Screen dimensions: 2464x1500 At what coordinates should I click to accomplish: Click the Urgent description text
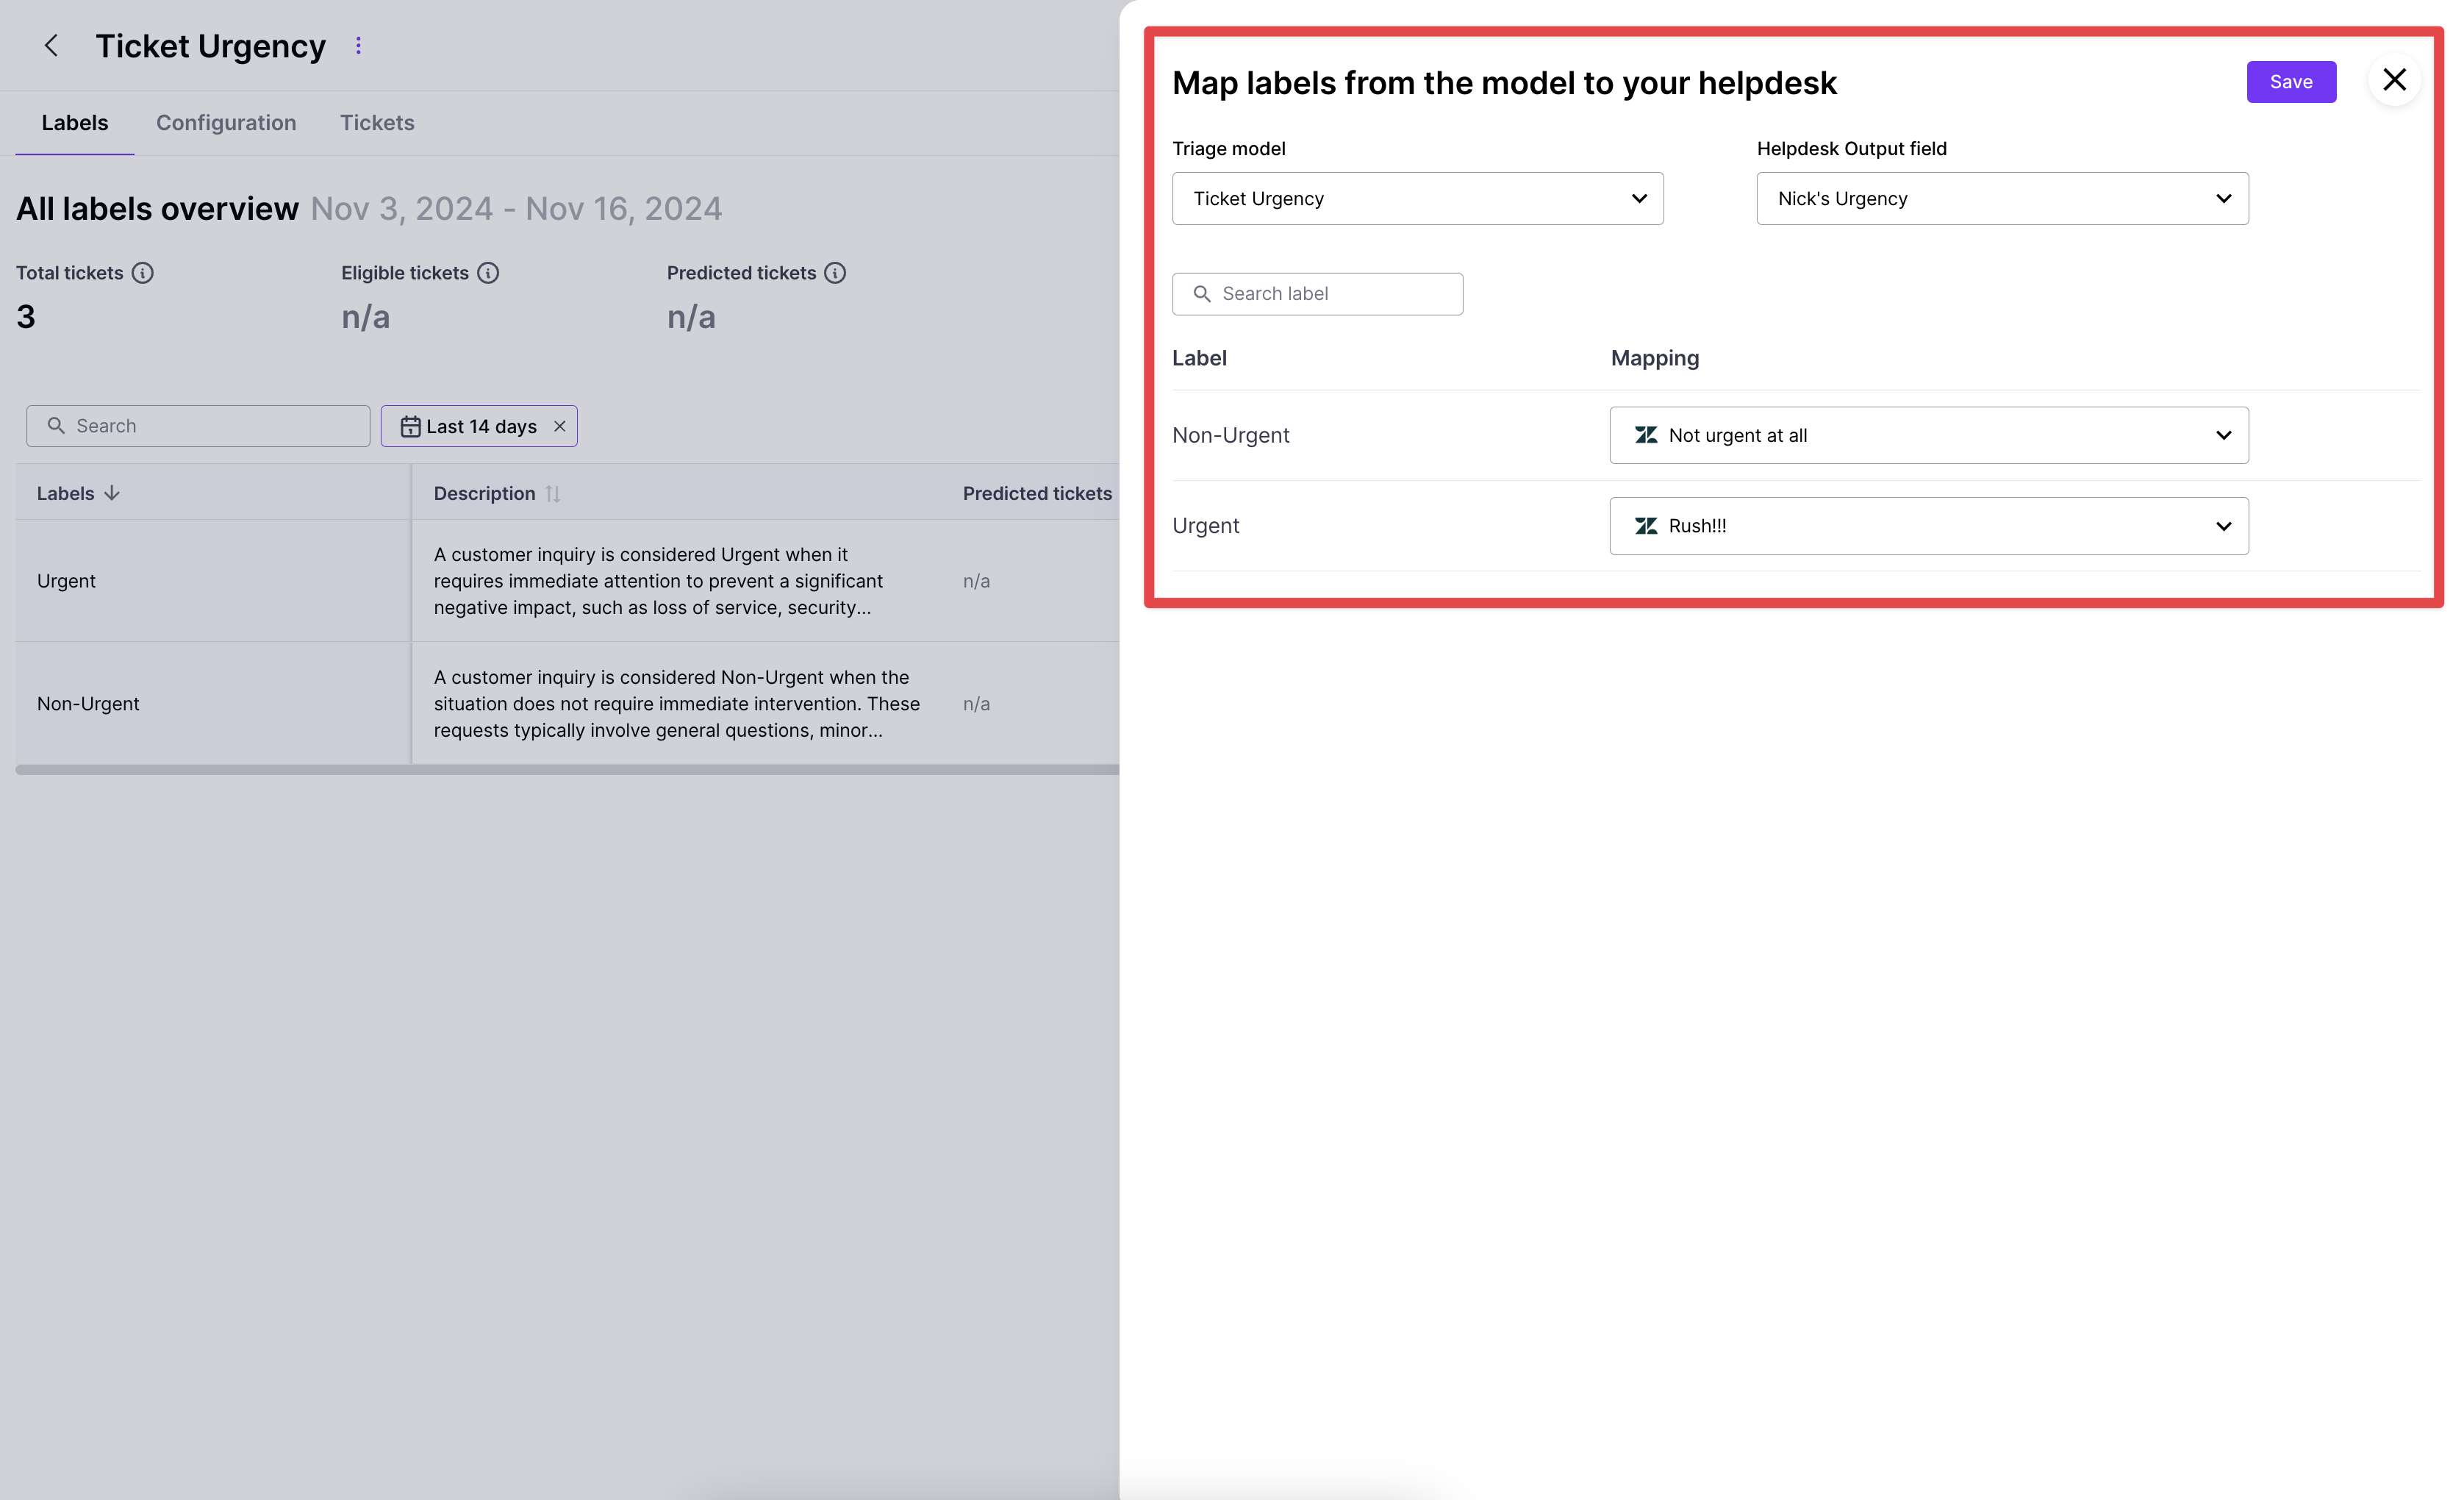coord(658,581)
